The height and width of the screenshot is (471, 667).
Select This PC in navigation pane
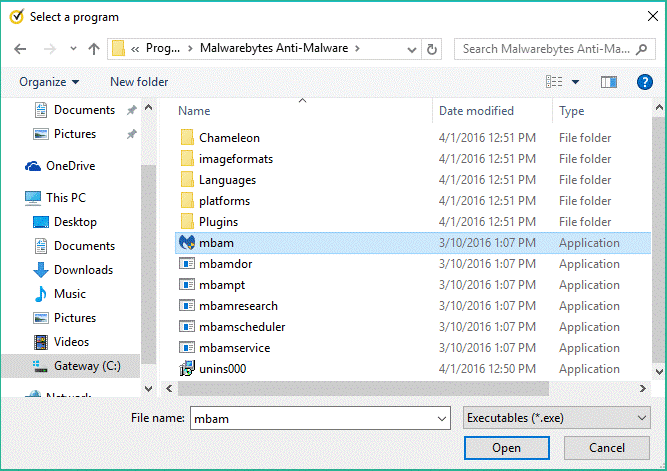coord(55,198)
